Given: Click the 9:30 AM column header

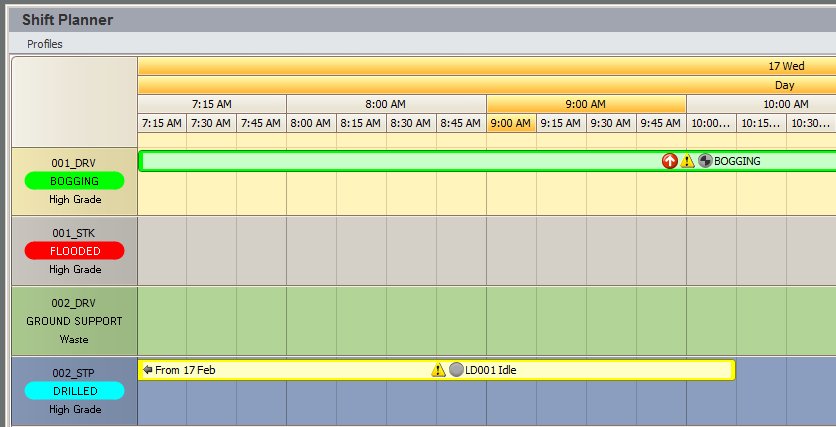Looking at the screenshot, I should pos(611,123).
